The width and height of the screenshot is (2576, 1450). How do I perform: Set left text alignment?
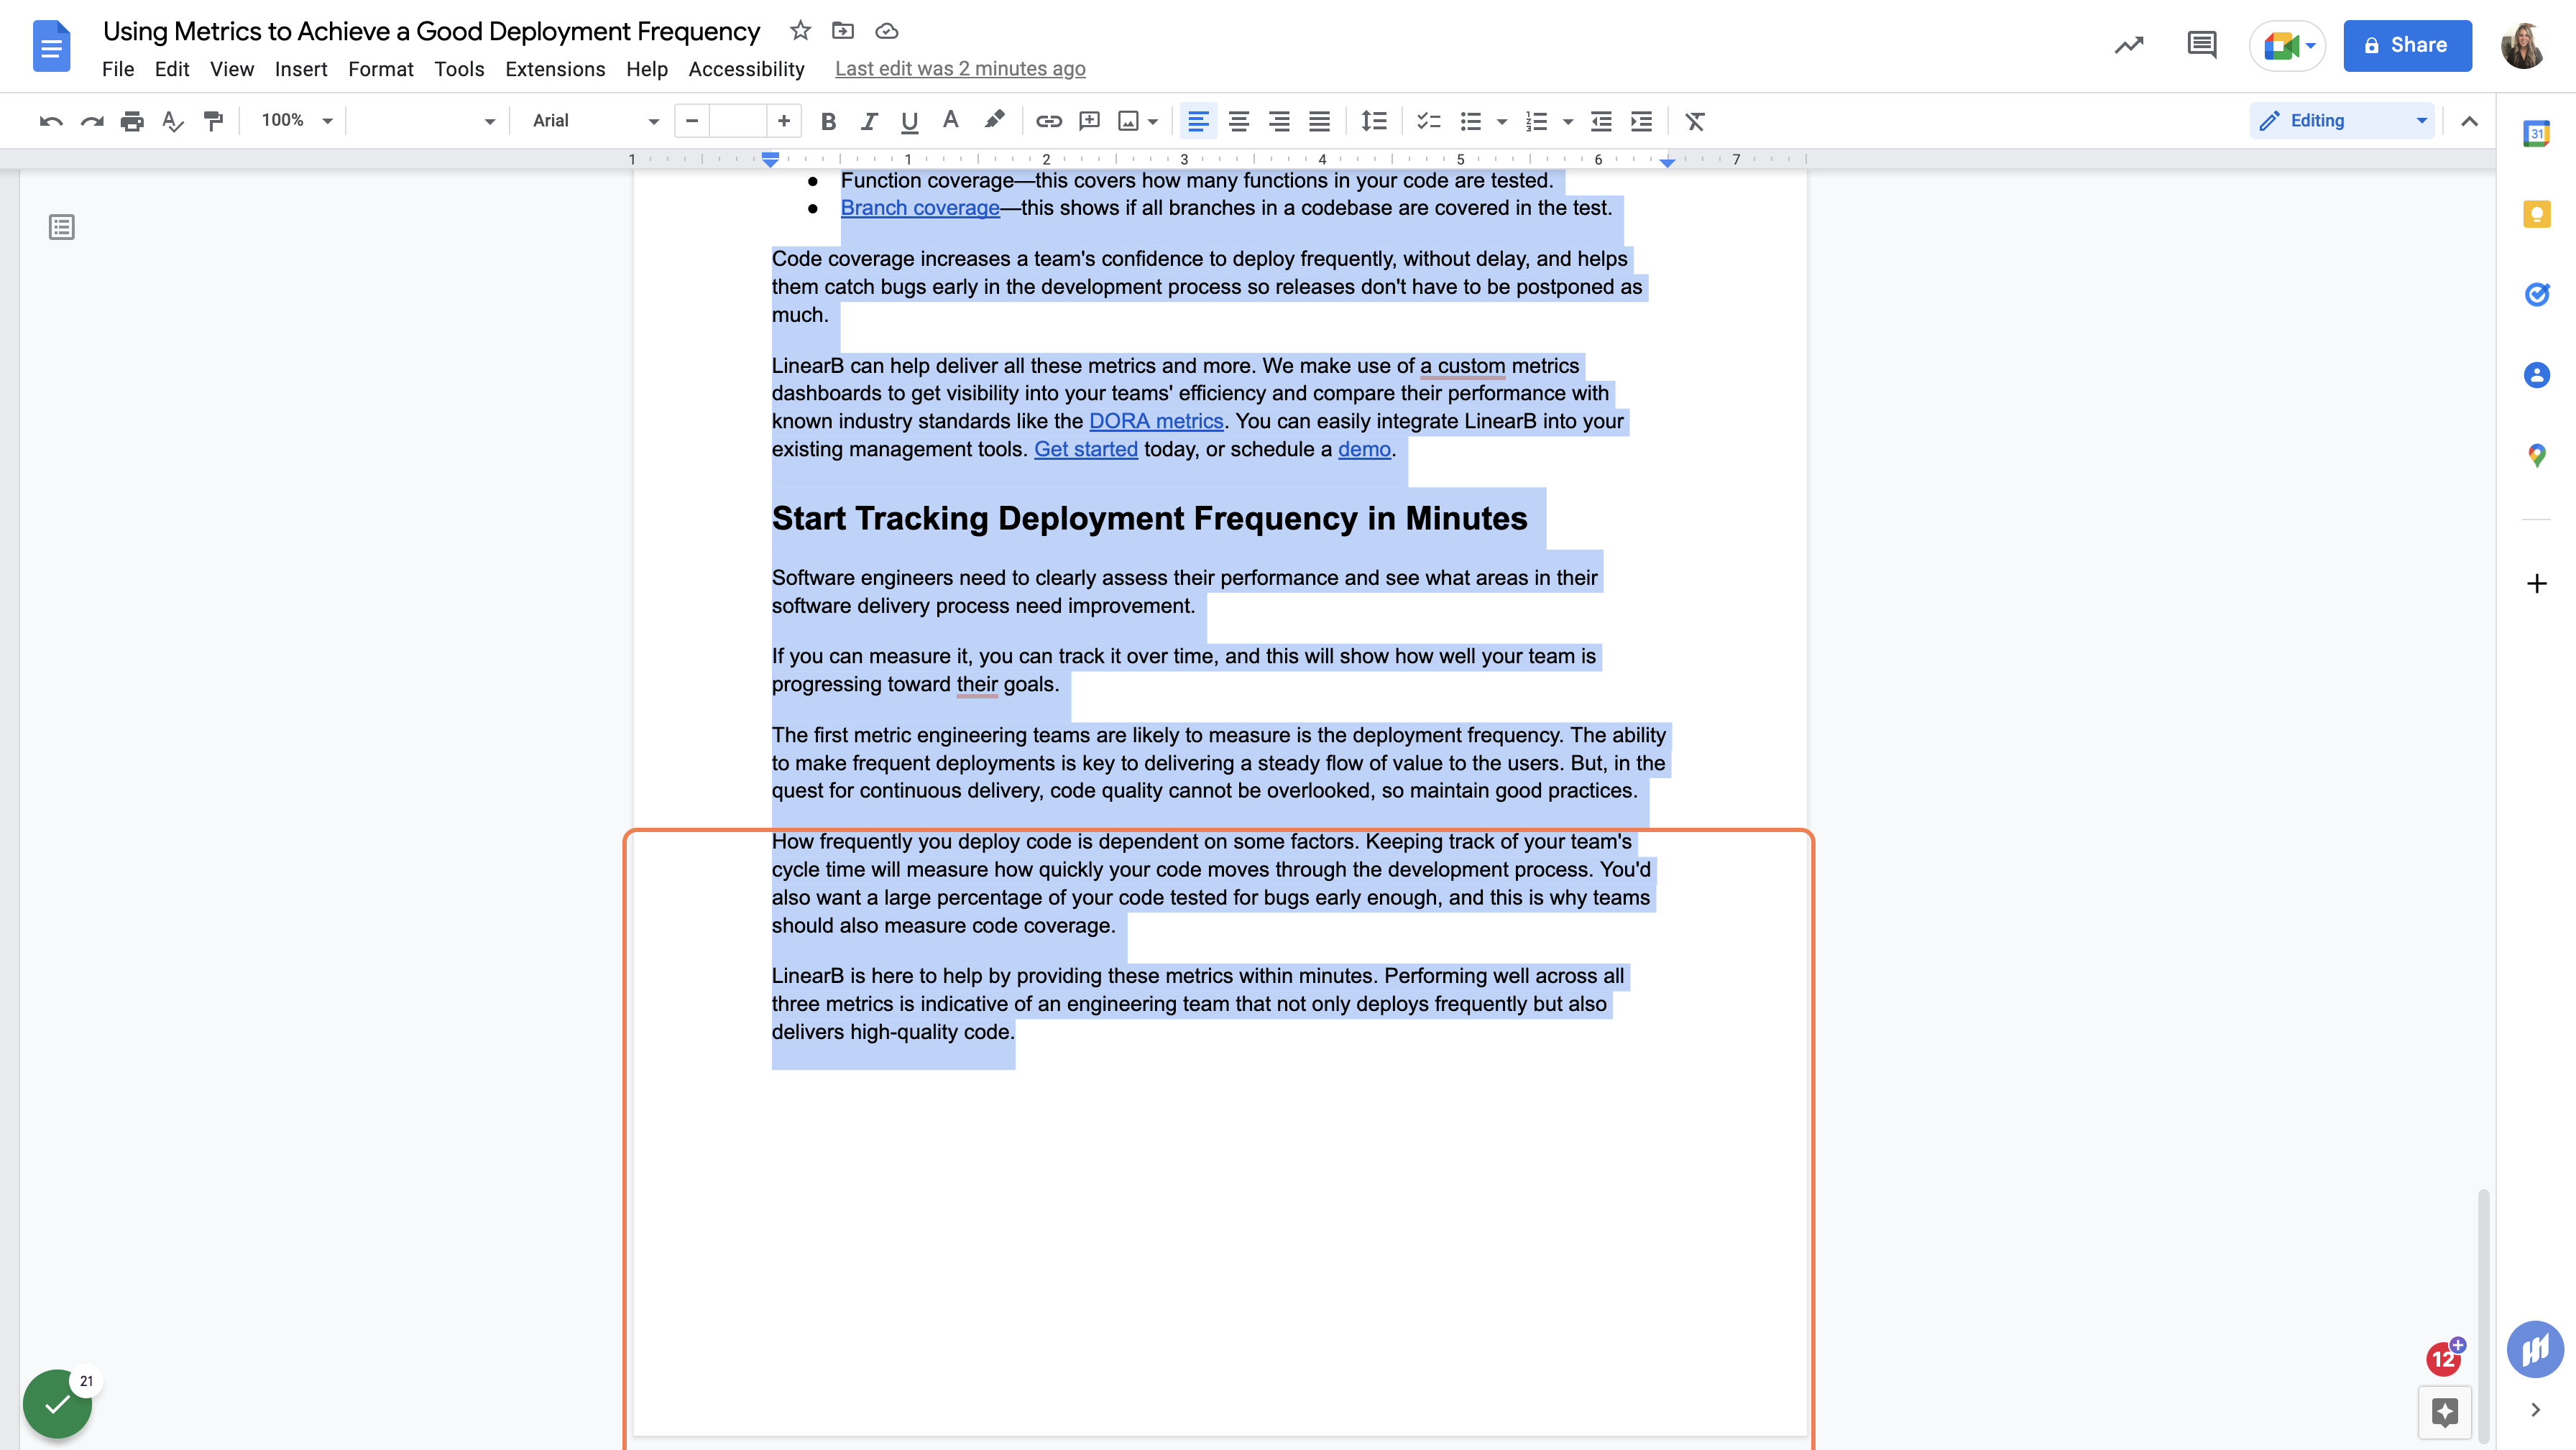coord(1198,121)
